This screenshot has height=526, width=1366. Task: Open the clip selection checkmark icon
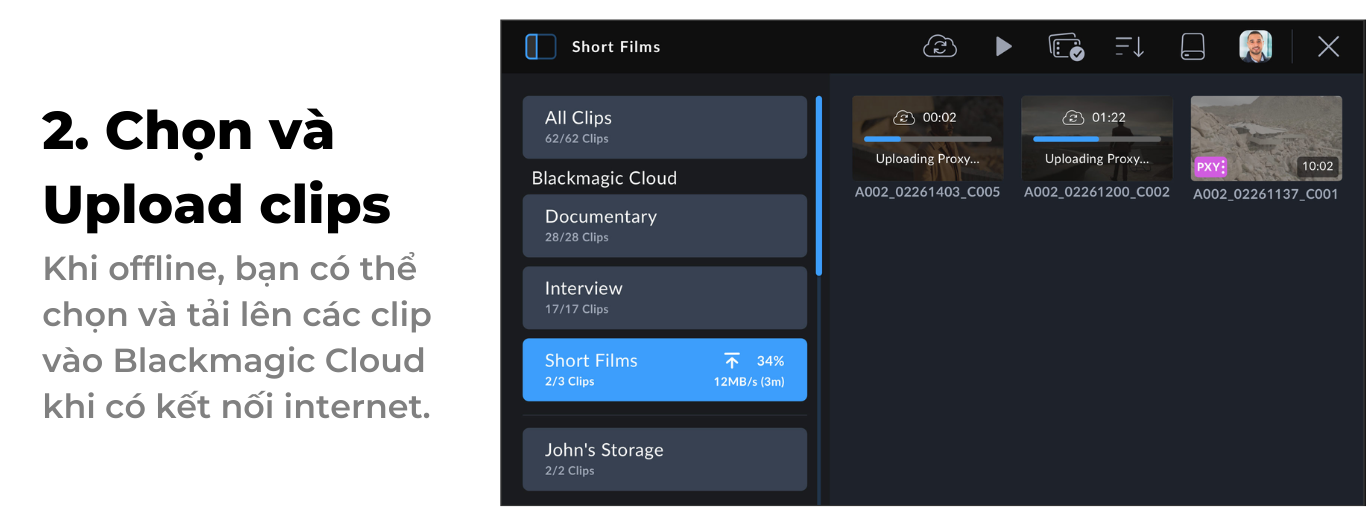click(1066, 47)
